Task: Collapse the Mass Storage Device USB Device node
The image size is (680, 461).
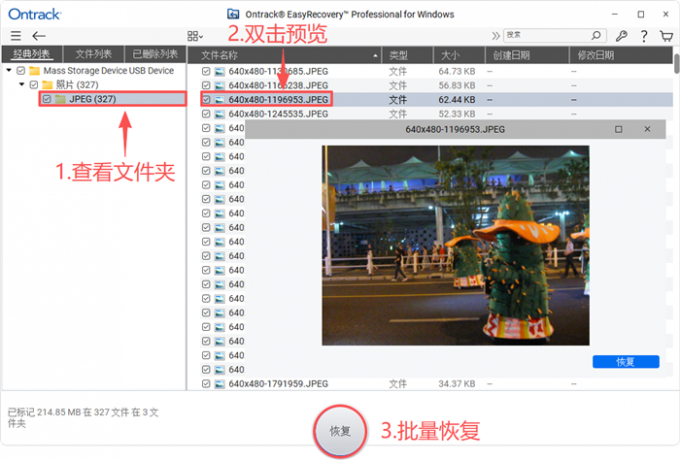Action: point(9,70)
